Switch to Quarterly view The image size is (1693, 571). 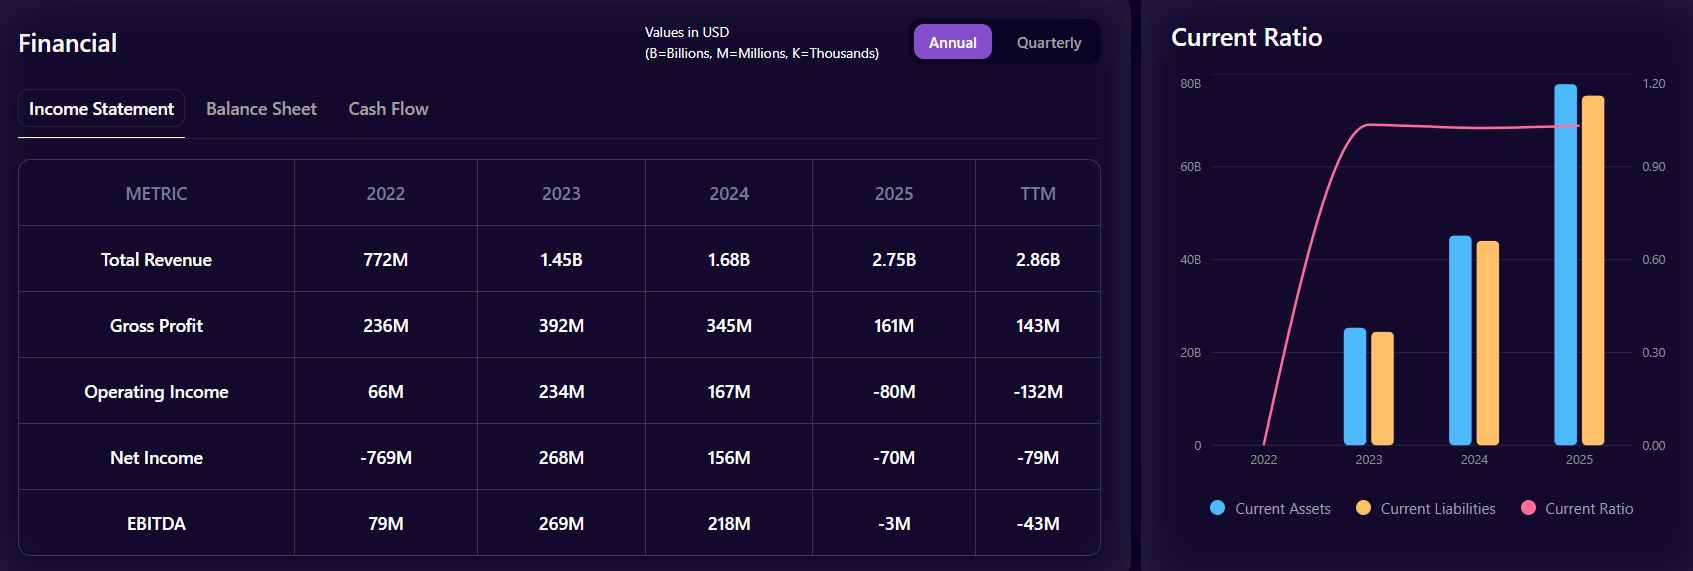(1049, 42)
